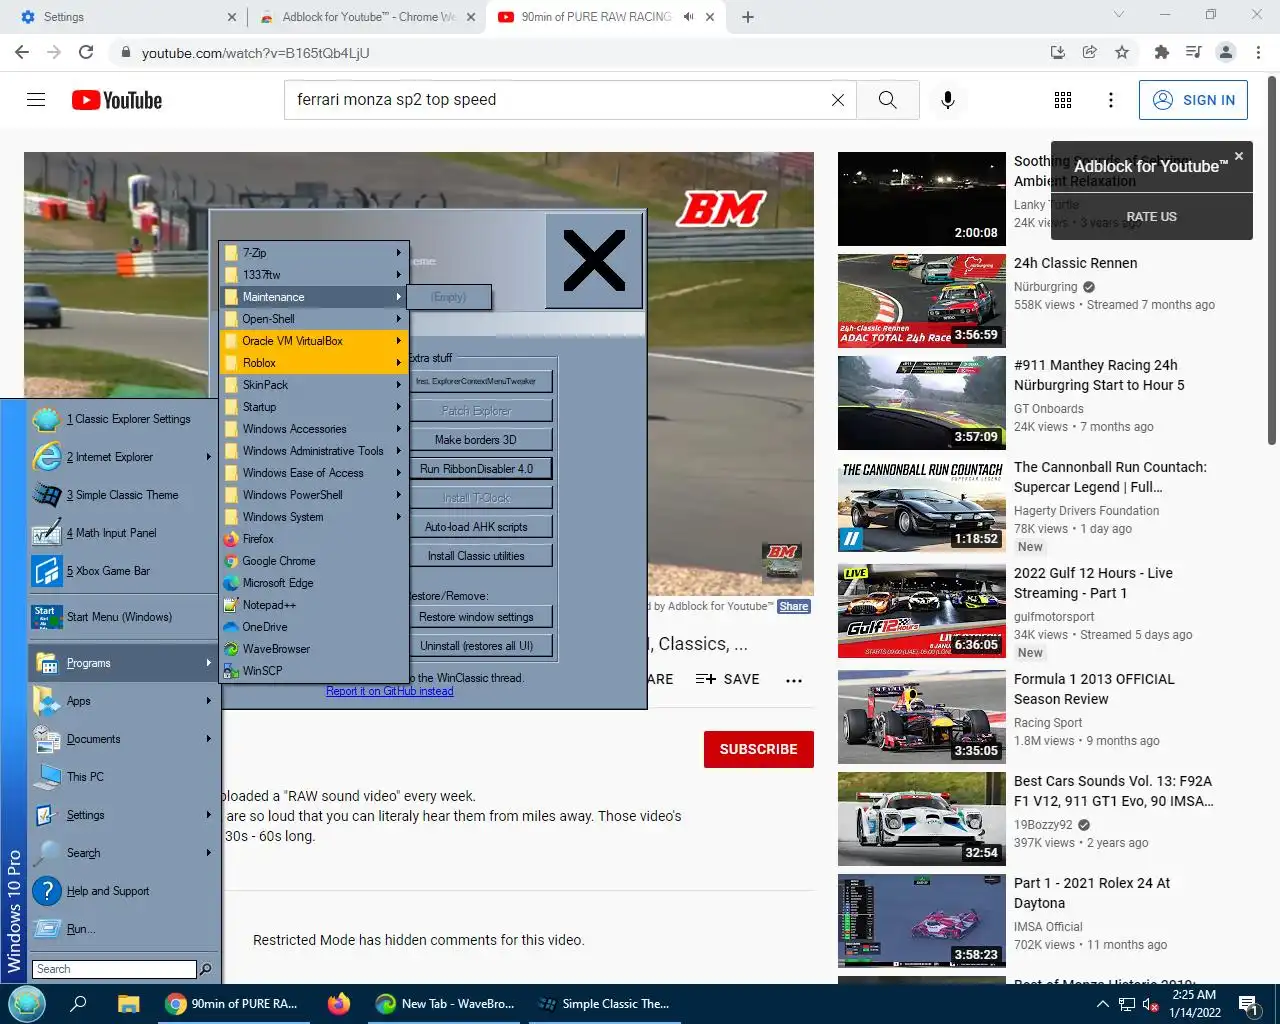The image size is (1280, 1024).
Task: Open the YouTube hamburger guide menu
Action: 36,100
